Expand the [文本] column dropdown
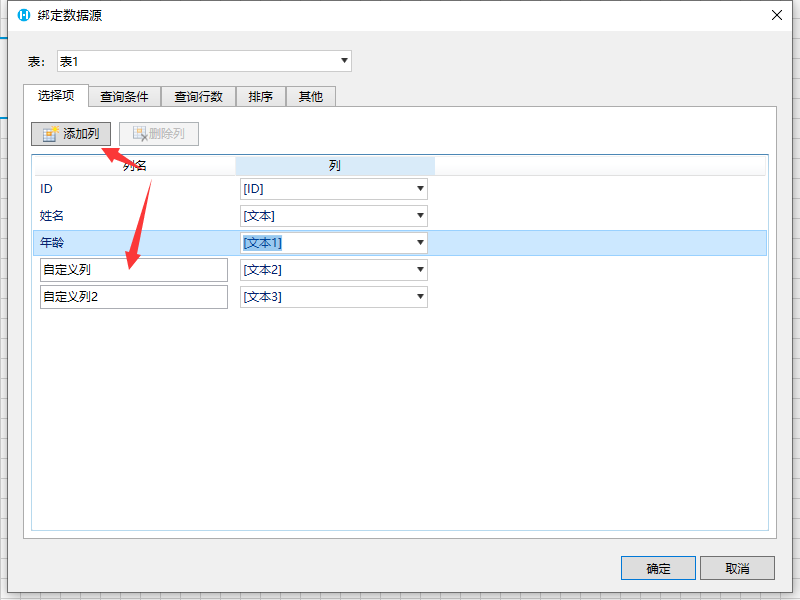Screen dimensions: 800x600 pyautogui.click(x=420, y=216)
